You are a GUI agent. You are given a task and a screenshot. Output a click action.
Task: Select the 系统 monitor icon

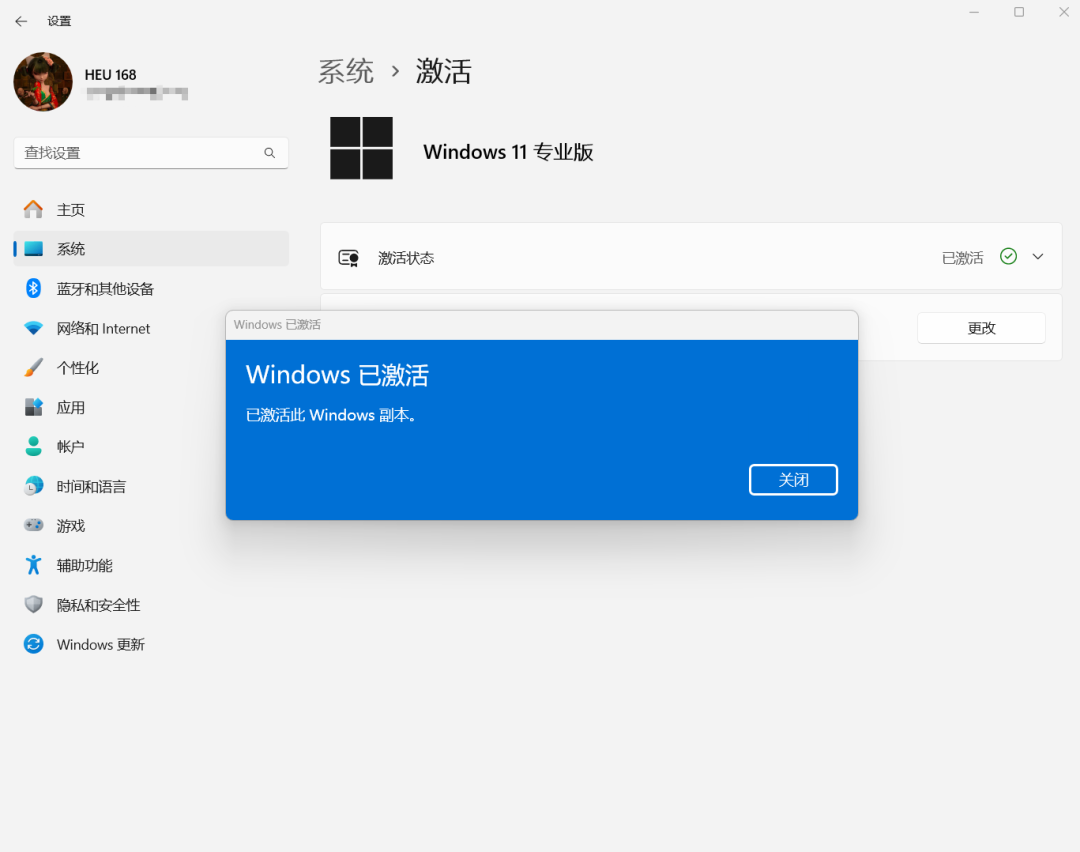click(x=33, y=249)
